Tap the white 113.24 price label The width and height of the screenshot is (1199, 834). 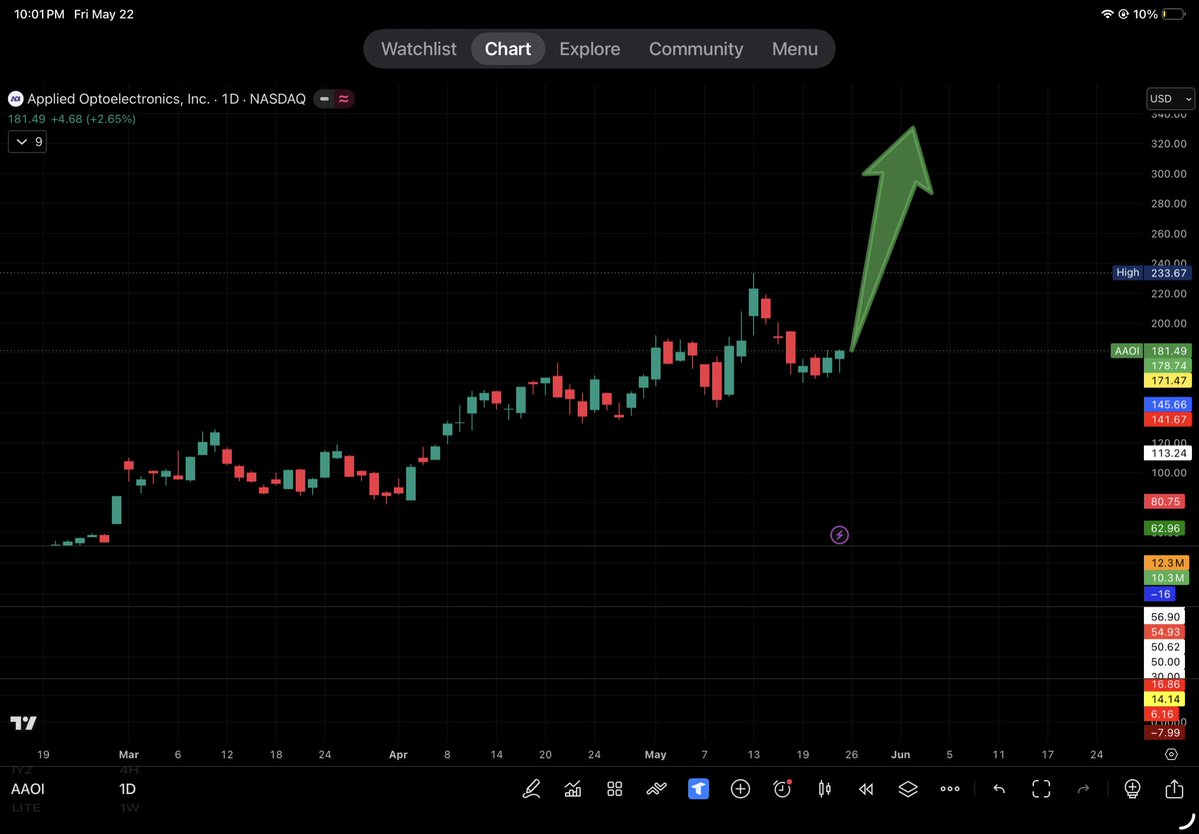click(x=1168, y=453)
